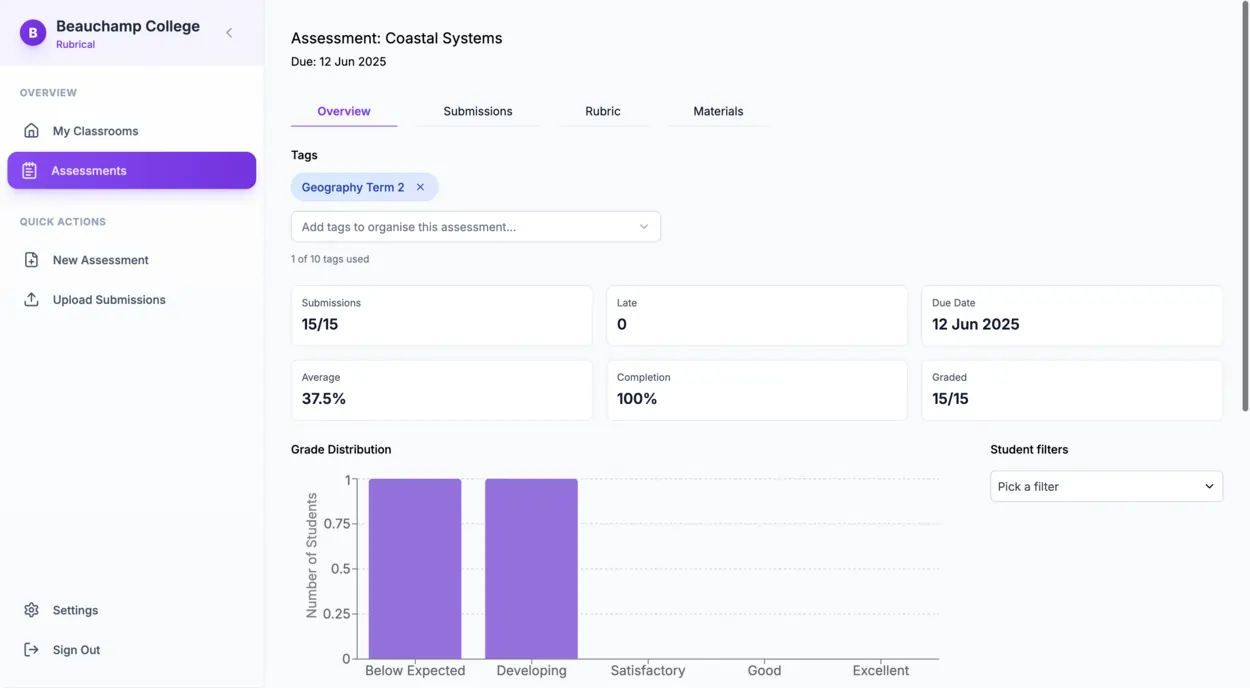Switch to the Submissions tab
1250x688 pixels.
pyautogui.click(x=477, y=111)
